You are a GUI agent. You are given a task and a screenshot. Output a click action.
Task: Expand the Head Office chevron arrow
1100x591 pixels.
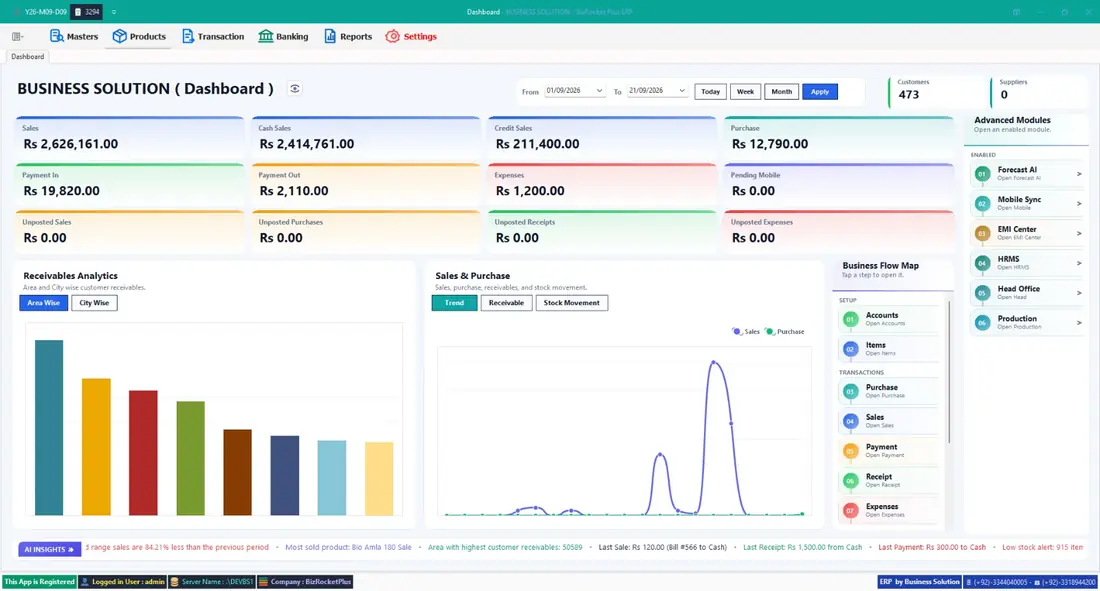1079,293
